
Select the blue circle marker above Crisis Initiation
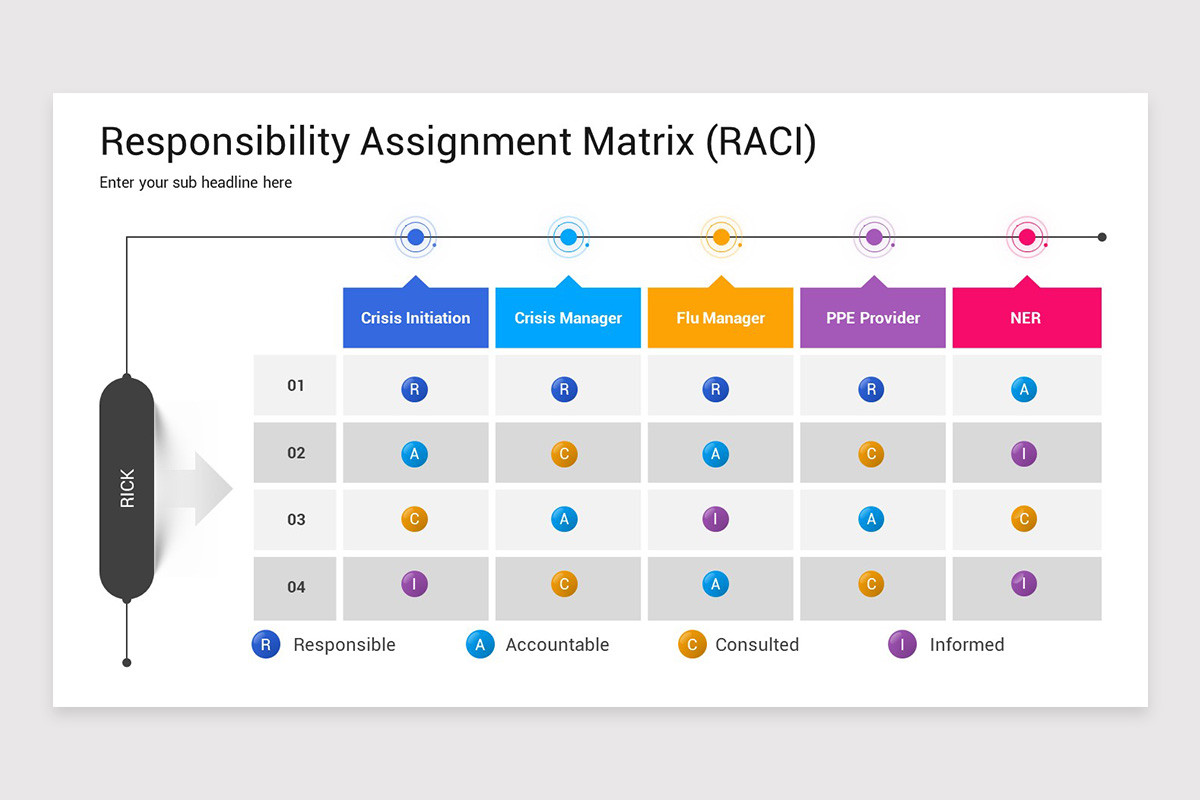coord(416,237)
